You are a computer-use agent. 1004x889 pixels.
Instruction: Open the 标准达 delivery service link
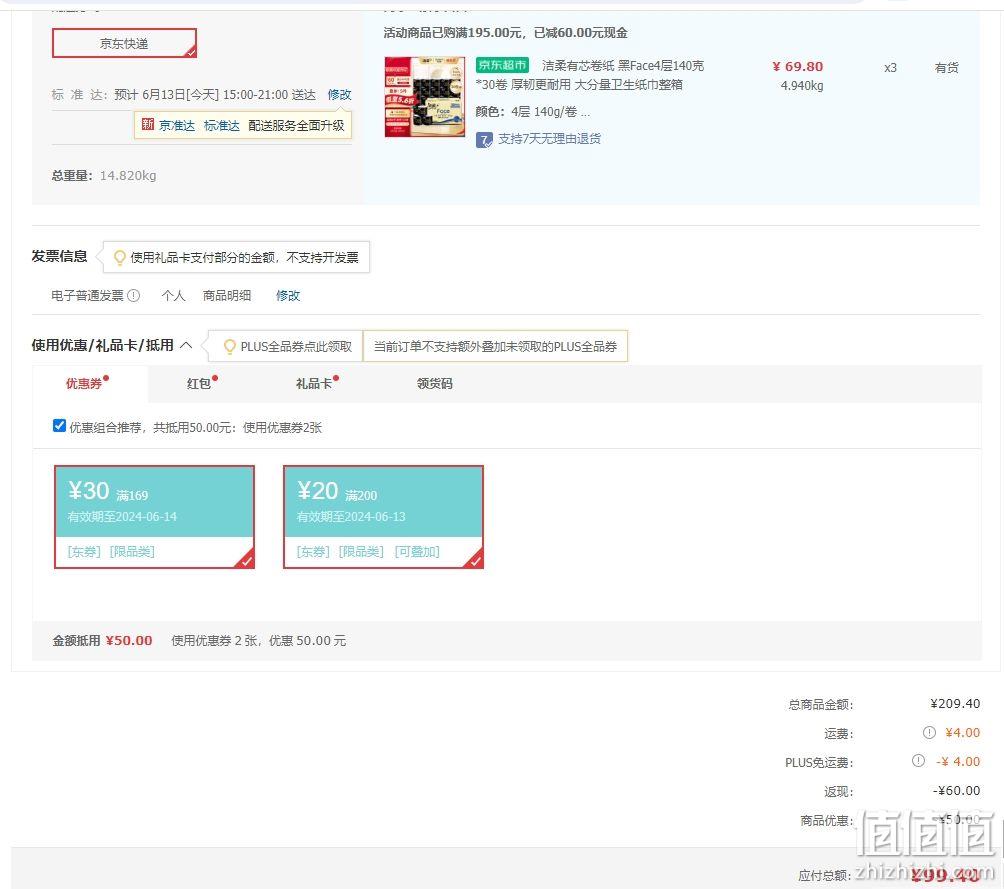[x=222, y=126]
